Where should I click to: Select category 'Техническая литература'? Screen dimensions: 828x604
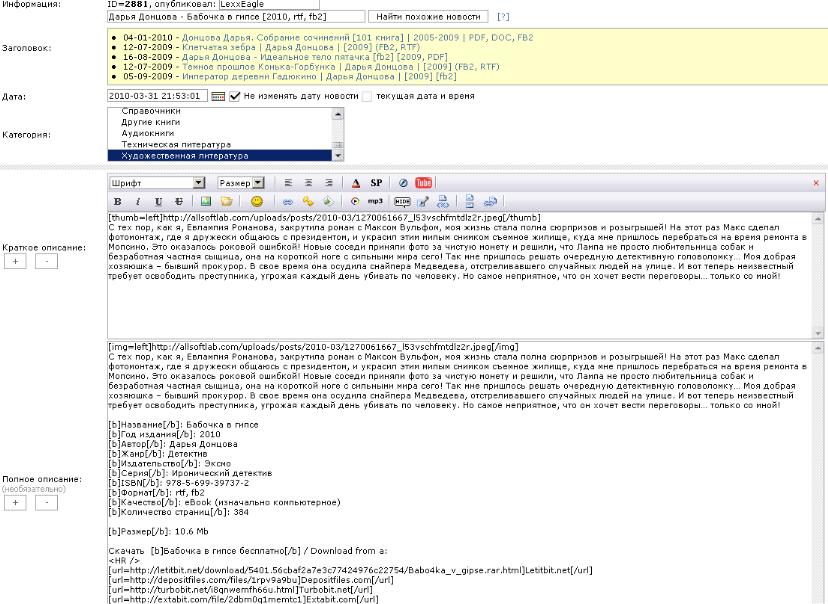[176, 144]
